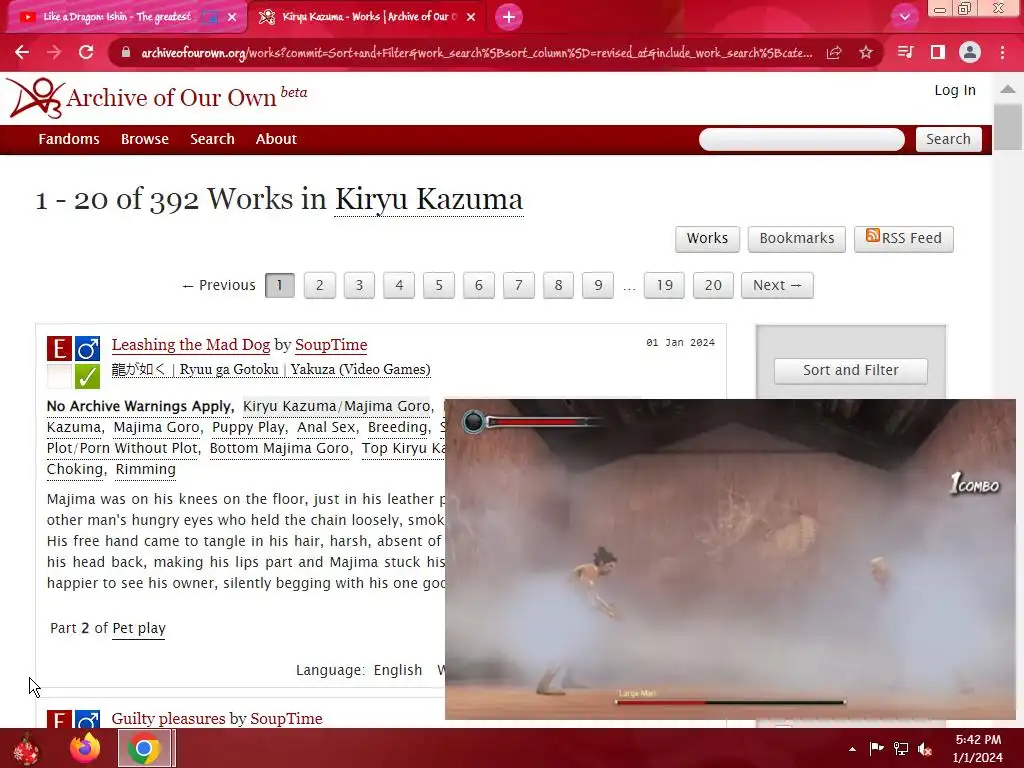Click the Works button
This screenshot has height=768, width=1024.
tap(707, 238)
